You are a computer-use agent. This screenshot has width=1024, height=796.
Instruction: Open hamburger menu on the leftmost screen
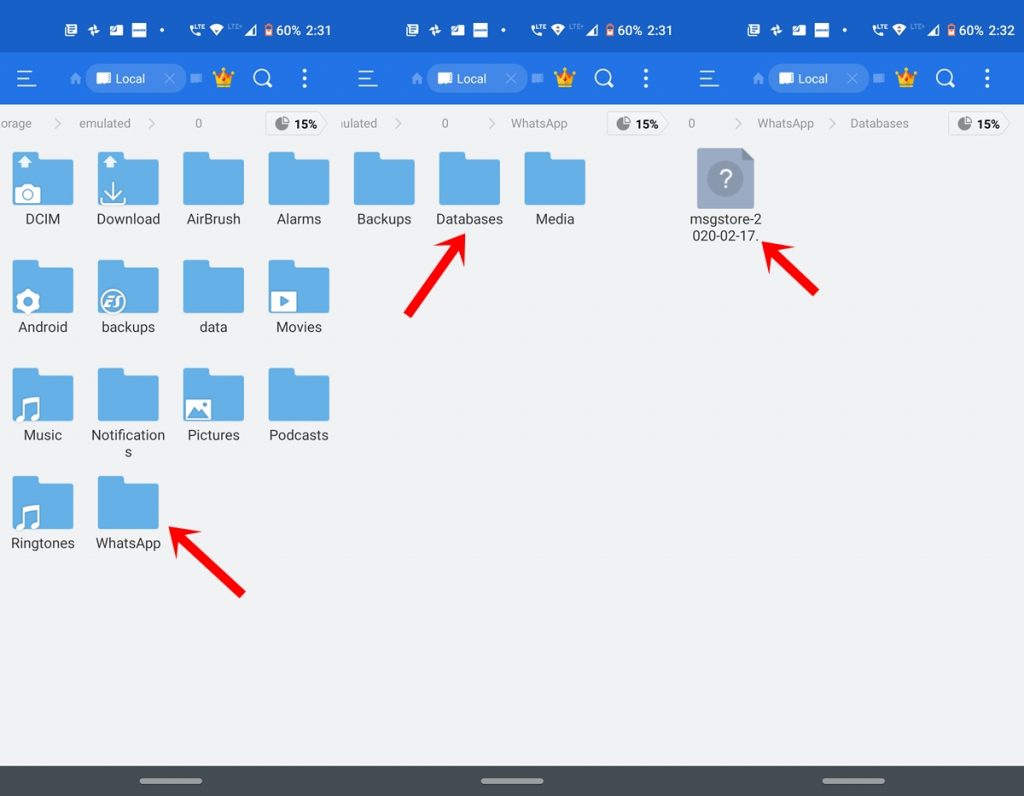(26, 79)
